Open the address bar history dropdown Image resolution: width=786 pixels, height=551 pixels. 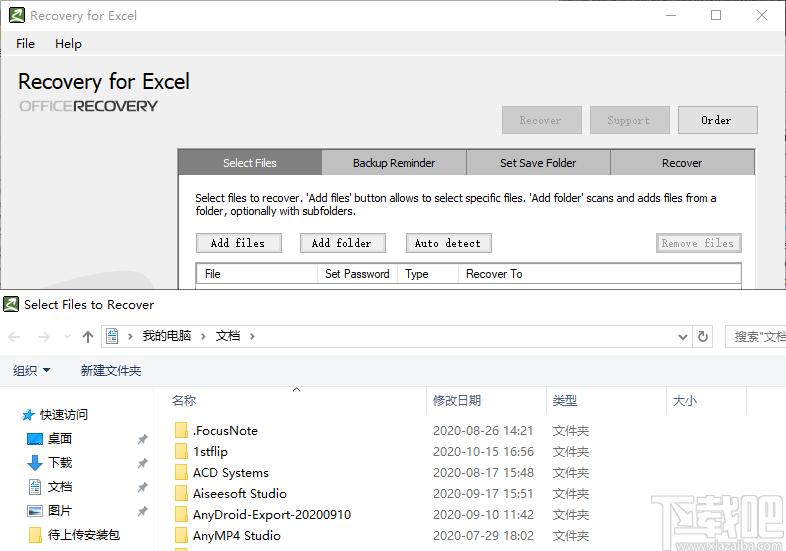click(x=682, y=337)
